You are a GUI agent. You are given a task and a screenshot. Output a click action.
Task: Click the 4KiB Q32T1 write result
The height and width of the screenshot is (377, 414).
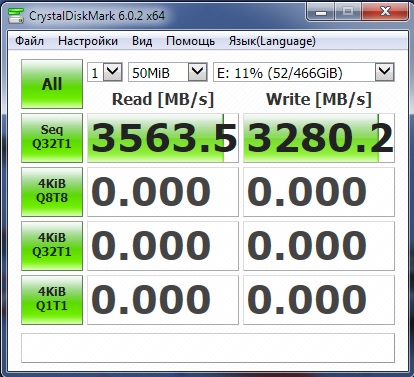319,246
